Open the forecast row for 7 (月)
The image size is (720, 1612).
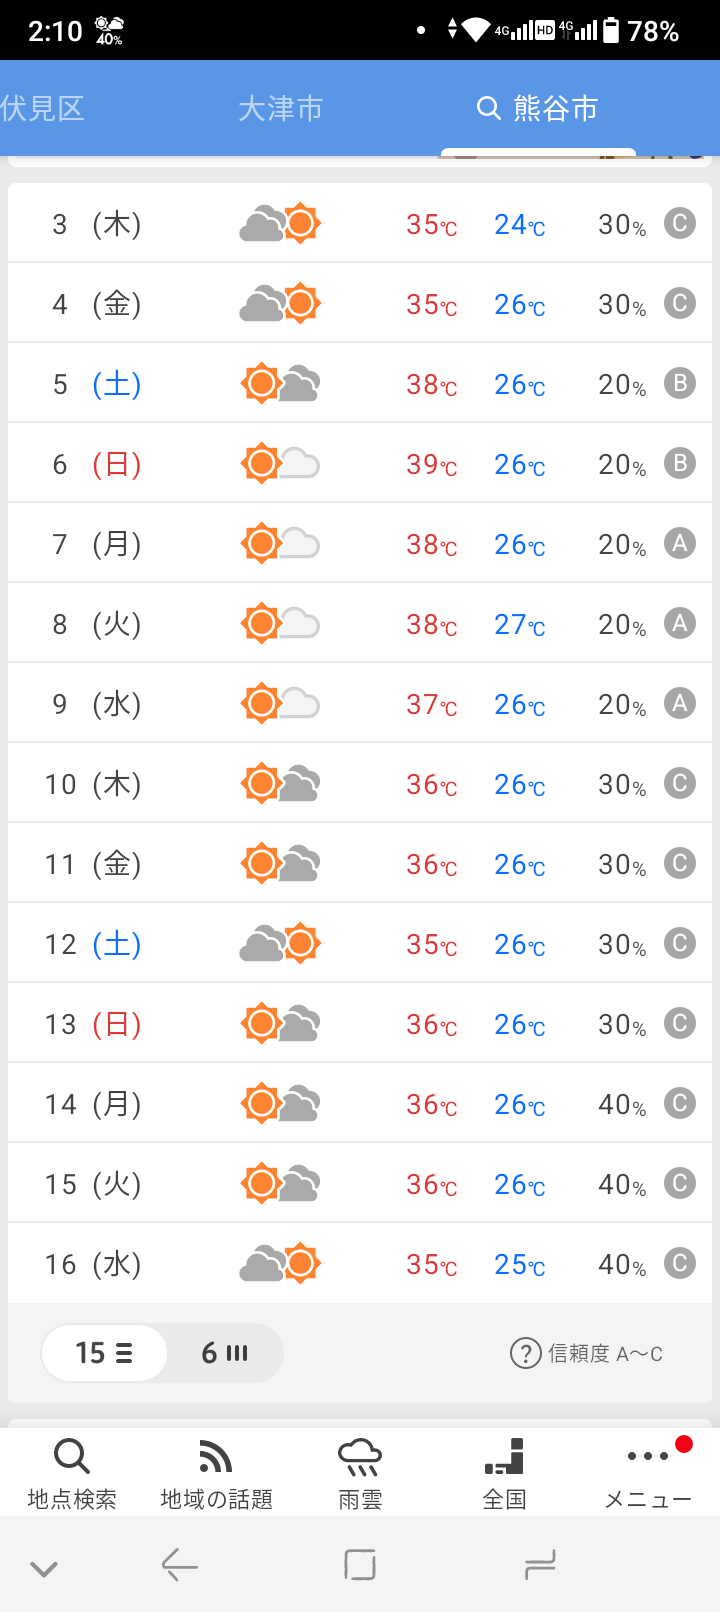[x=360, y=543]
